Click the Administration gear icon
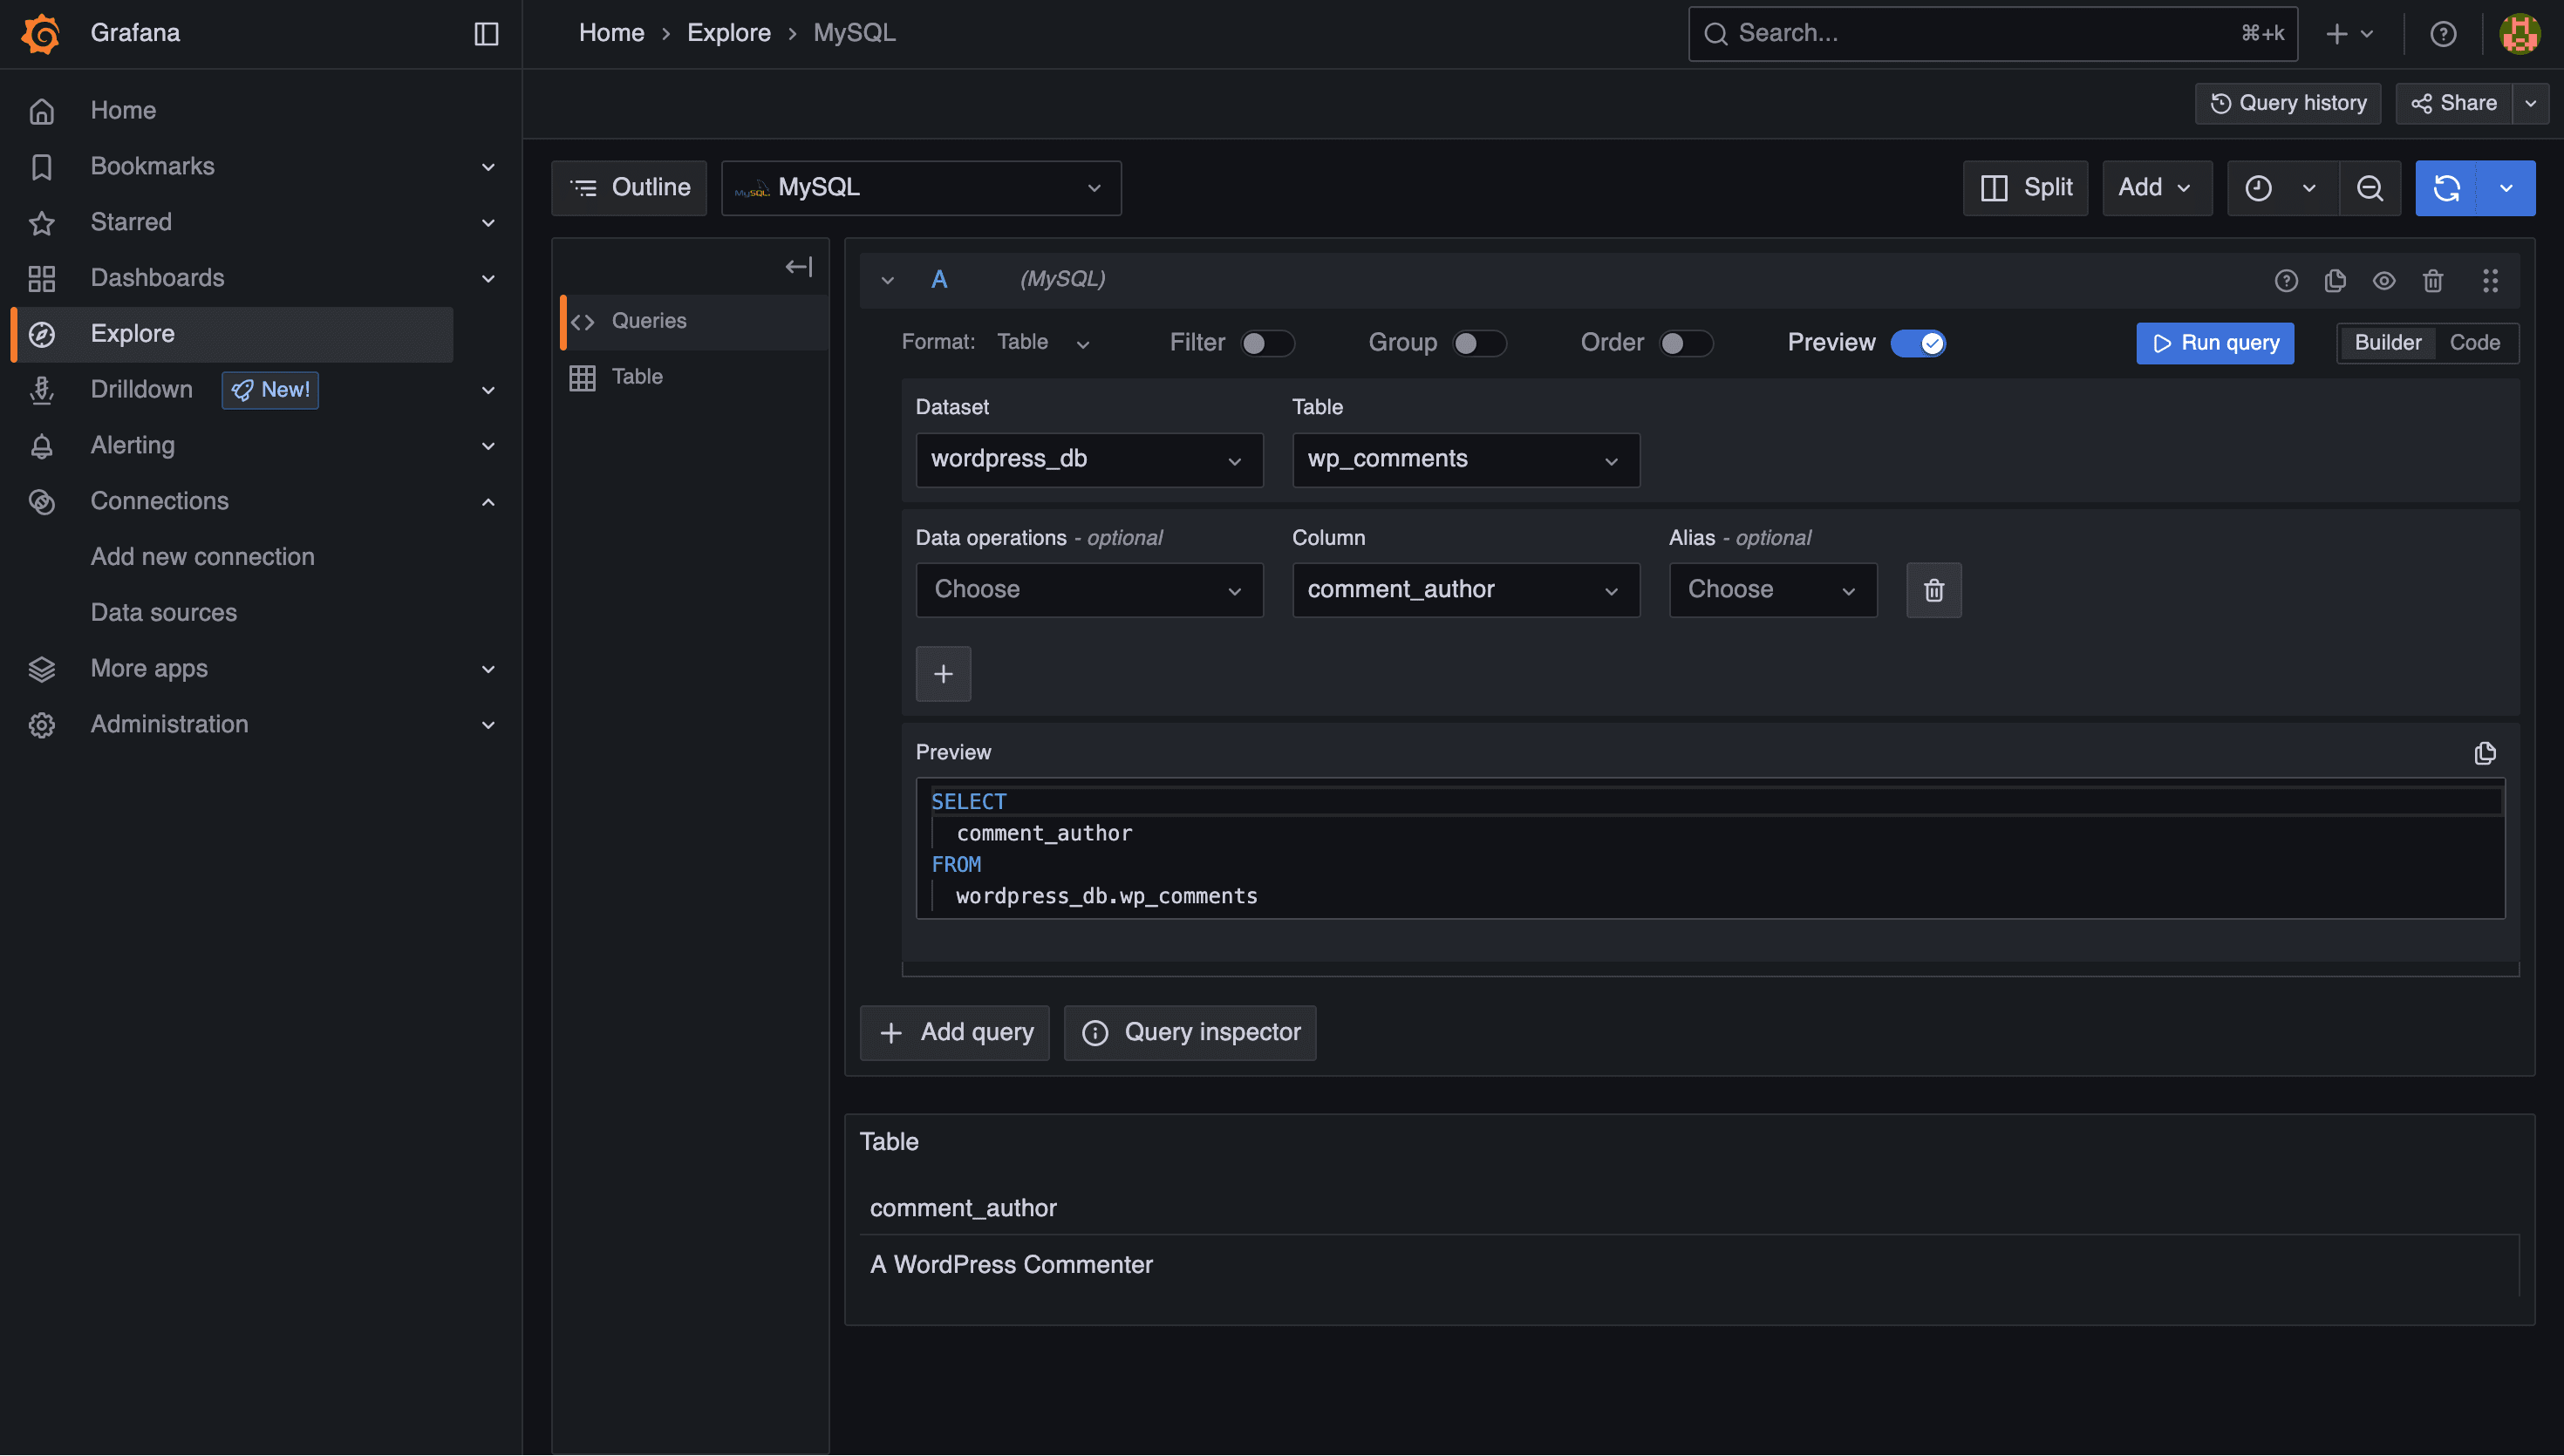The image size is (2564, 1456). coord(42,725)
